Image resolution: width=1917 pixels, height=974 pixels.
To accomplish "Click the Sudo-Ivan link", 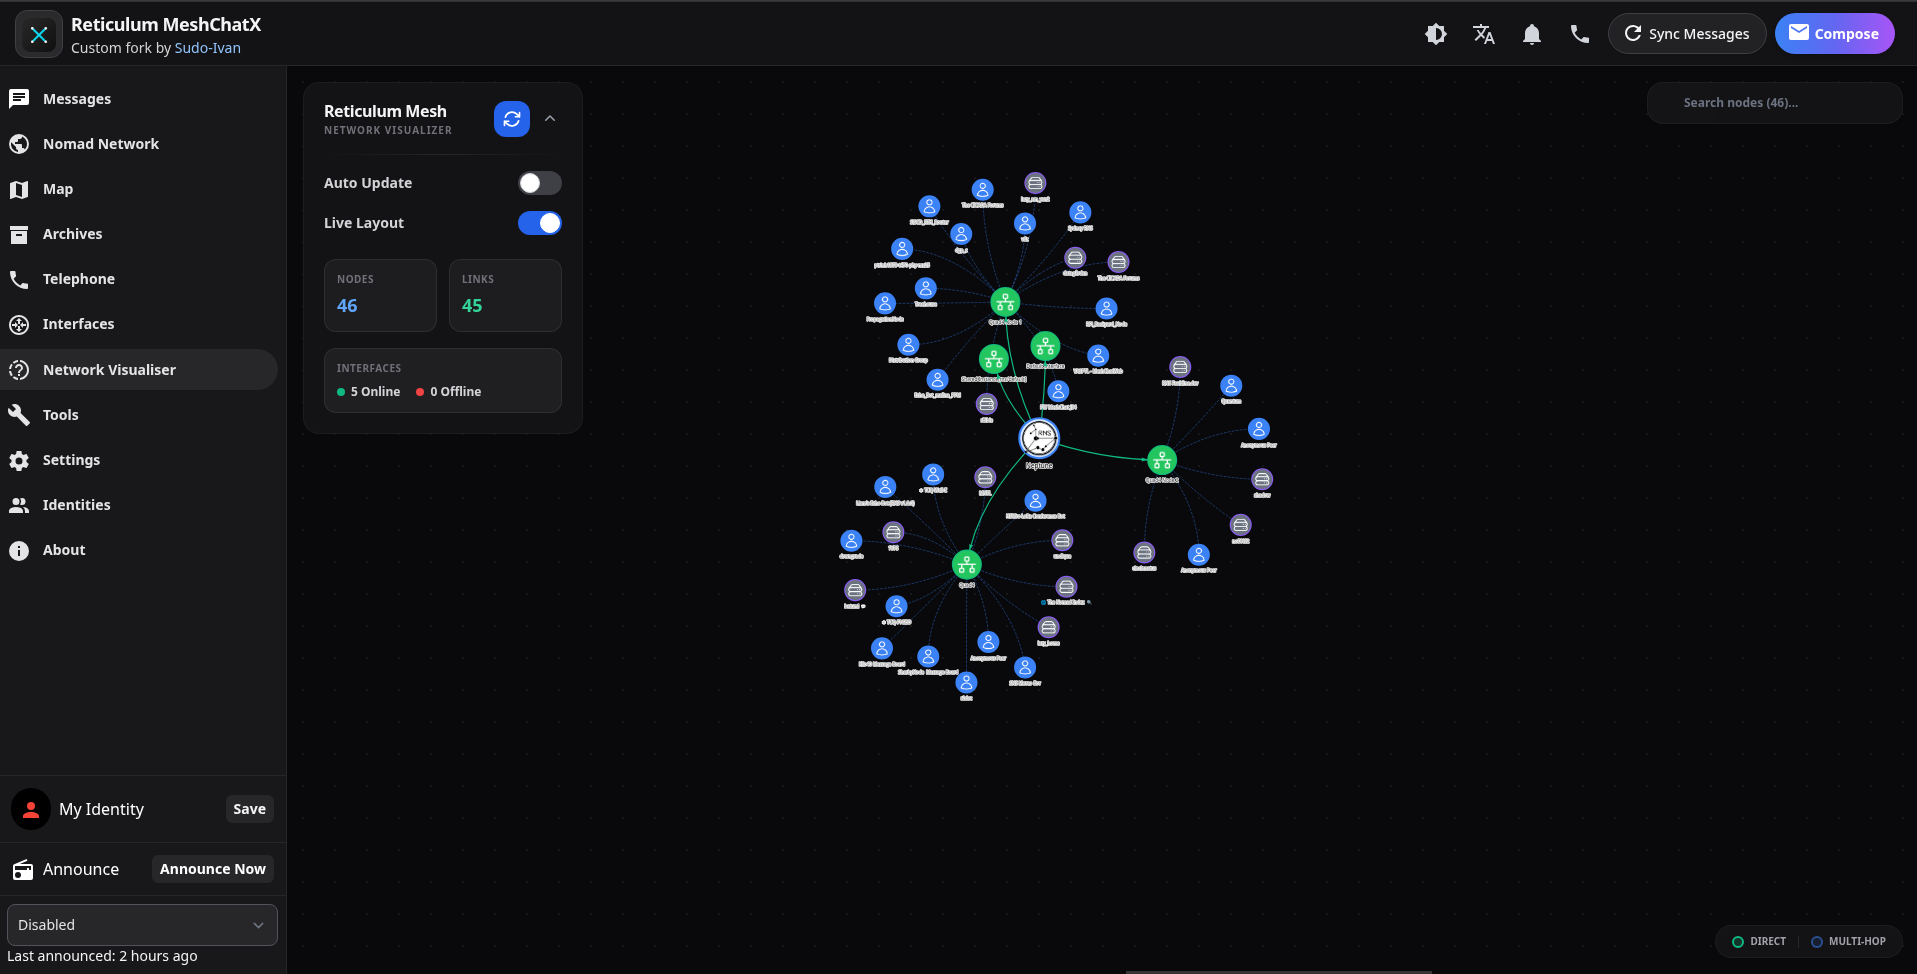I will (207, 47).
